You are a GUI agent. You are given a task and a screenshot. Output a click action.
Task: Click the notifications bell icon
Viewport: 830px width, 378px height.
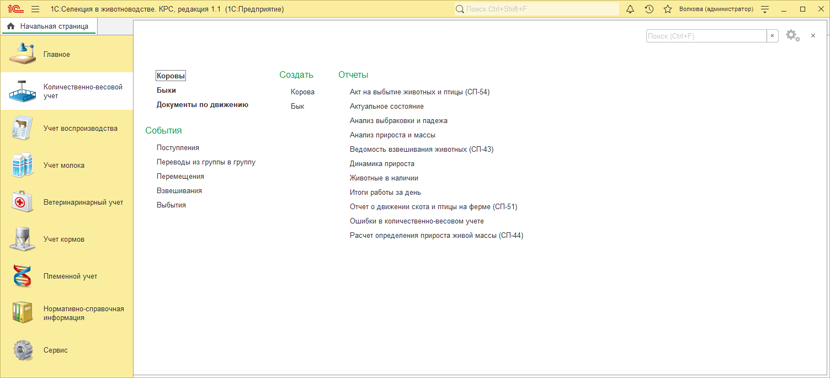[x=630, y=9]
